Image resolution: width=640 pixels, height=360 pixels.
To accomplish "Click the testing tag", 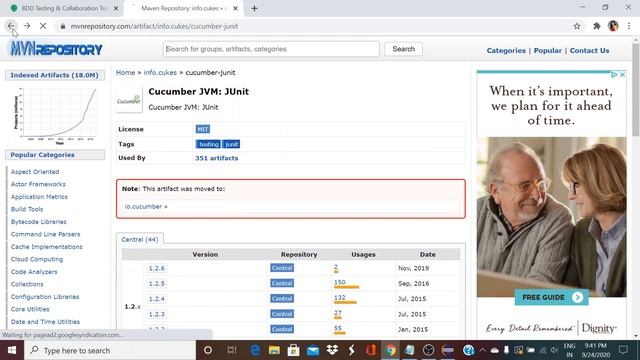I will pyautogui.click(x=209, y=144).
